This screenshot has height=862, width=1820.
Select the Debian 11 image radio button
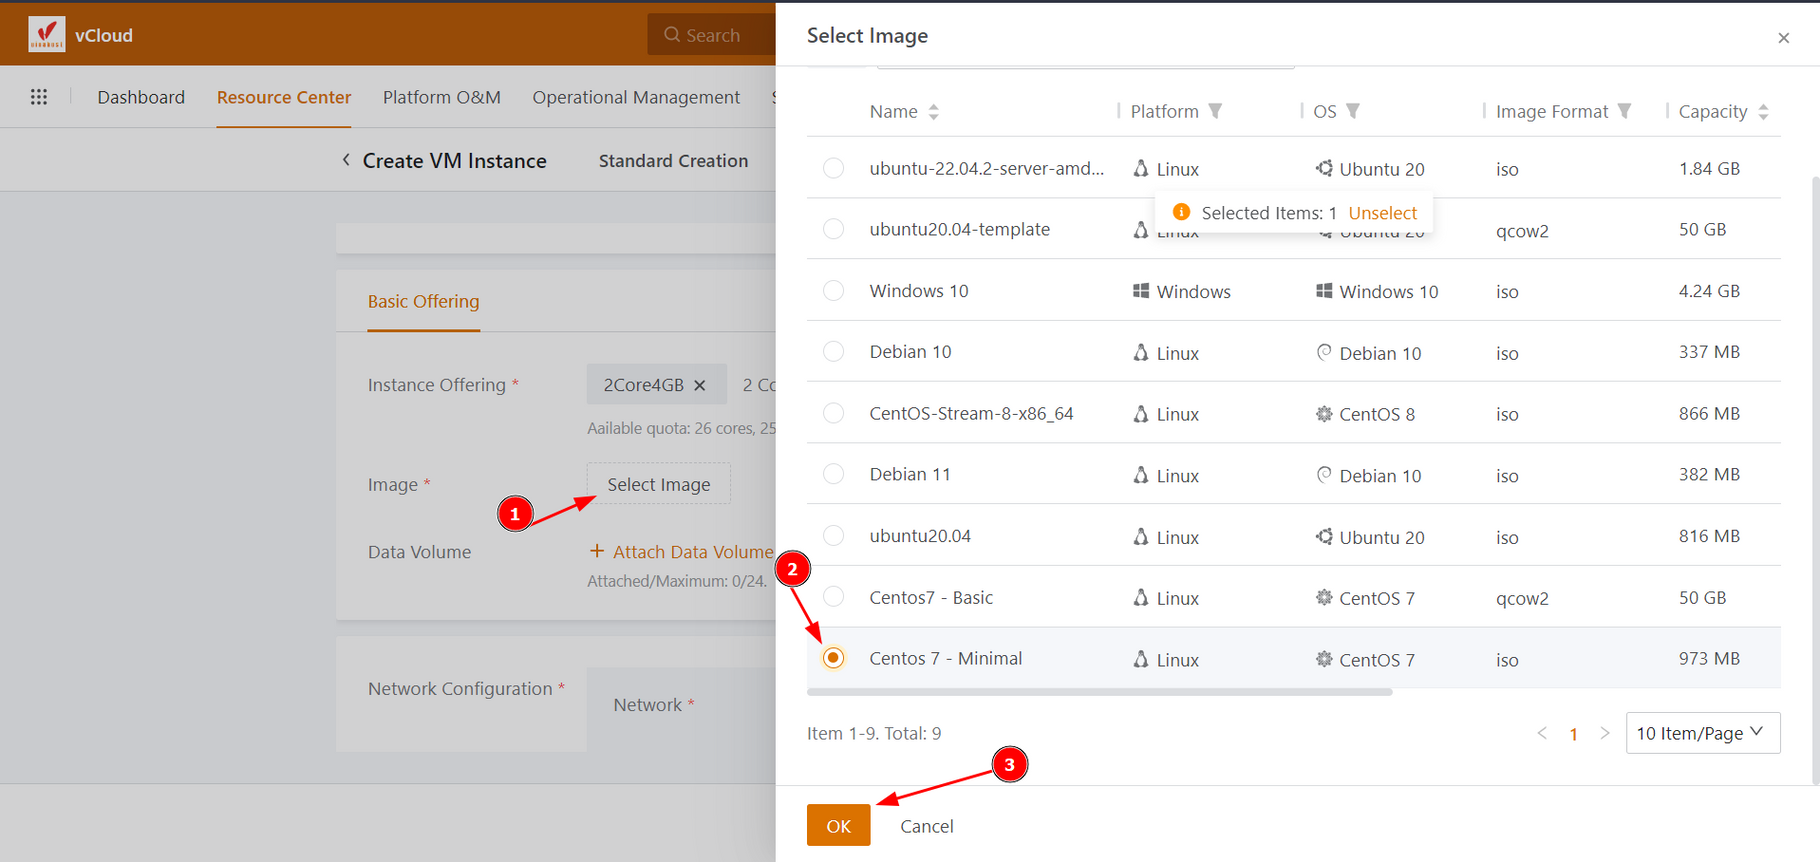833,474
